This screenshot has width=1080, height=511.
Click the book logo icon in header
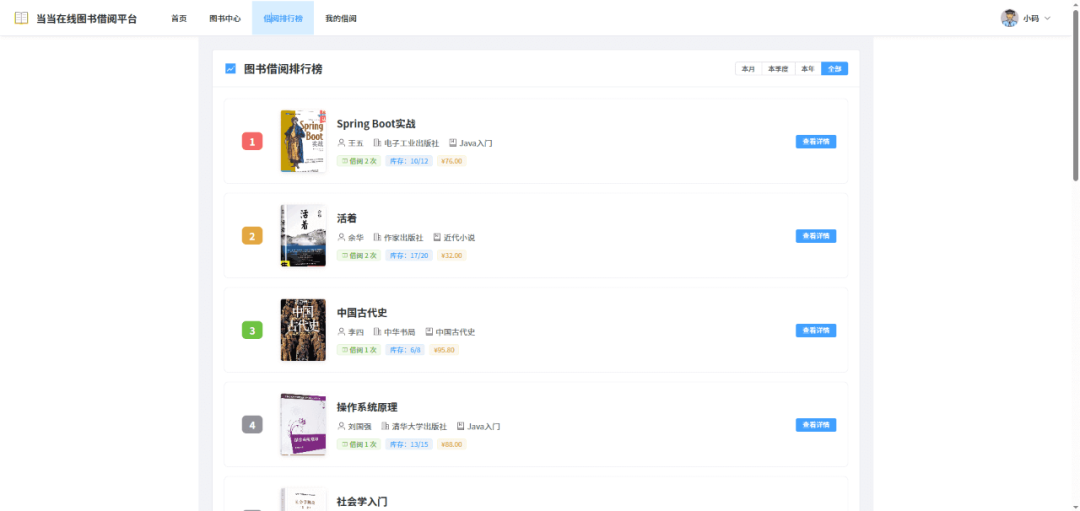(21, 18)
